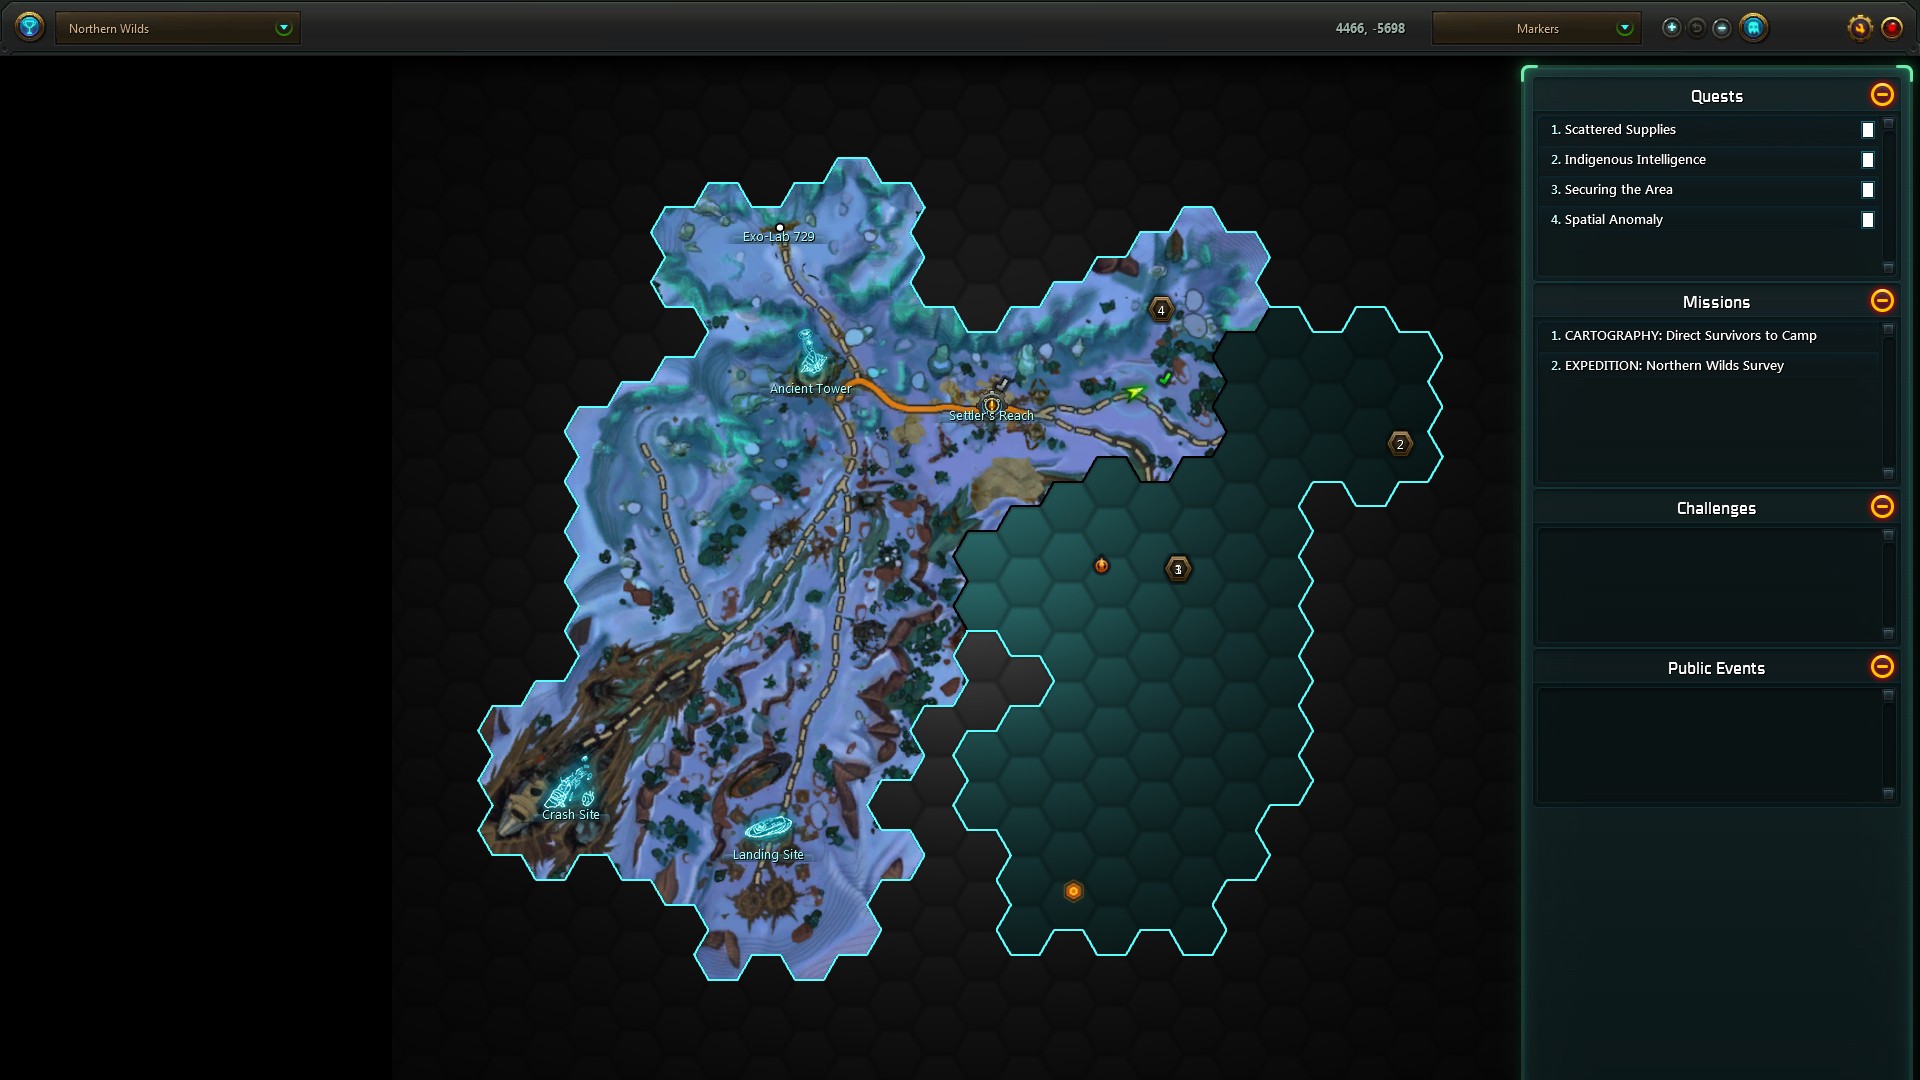Click the Crash Site landmark icon
Screen dimensions: 1920x1080
pos(572,784)
